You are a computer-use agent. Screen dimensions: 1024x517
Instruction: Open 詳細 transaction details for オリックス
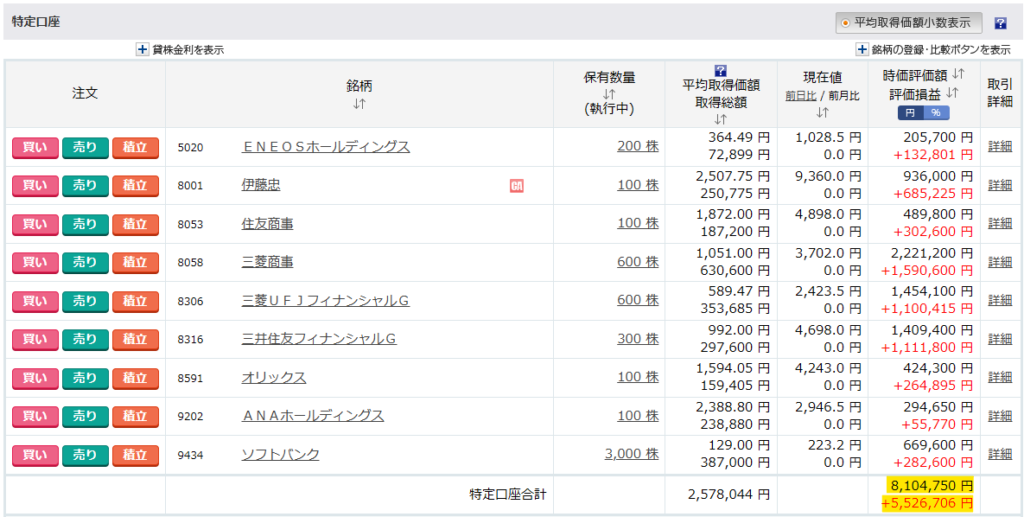click(x=999, y=377)
